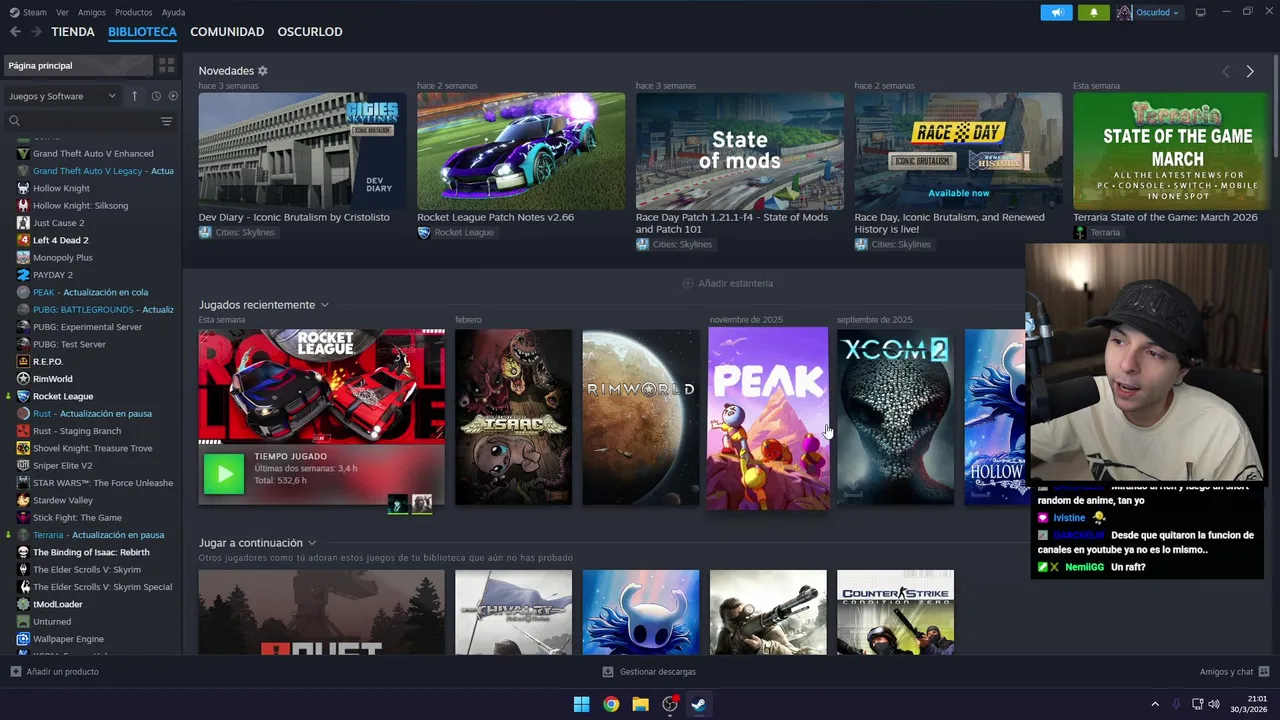The height and width of the screenshot is (720, 1280).
Task: Select Grand Theft Auto V Enhanced in library
Action: pyautogui.click(x=92, y=154)
